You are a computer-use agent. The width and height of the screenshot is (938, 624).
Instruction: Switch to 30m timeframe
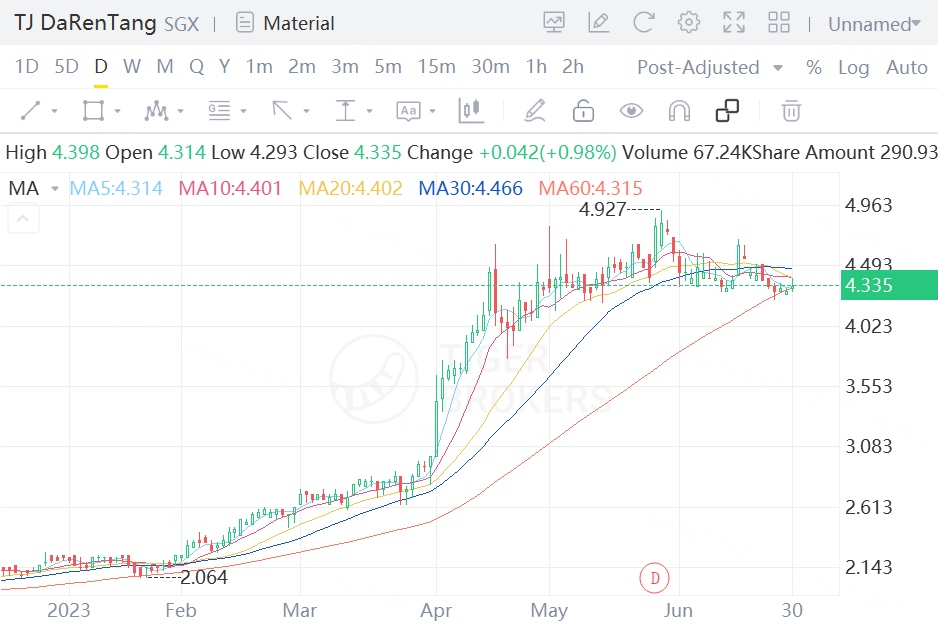491,66
